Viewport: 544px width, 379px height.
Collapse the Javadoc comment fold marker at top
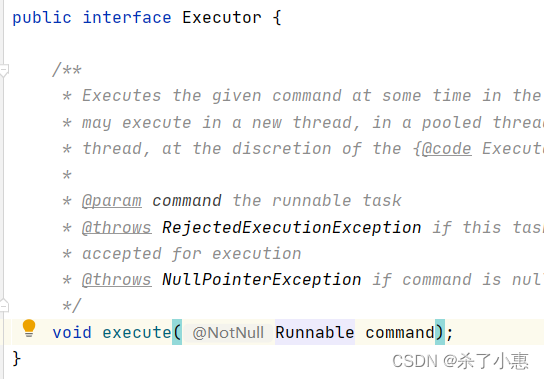click(4, 70)
